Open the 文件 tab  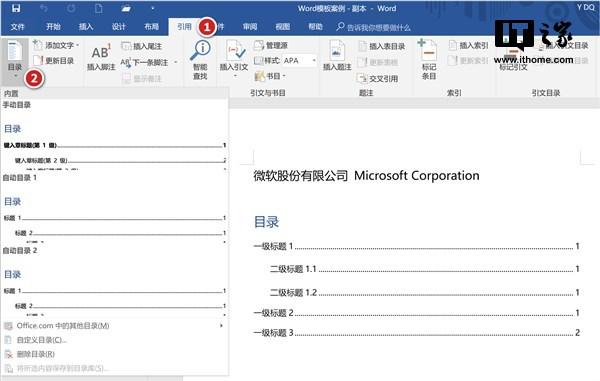point(17,27)
